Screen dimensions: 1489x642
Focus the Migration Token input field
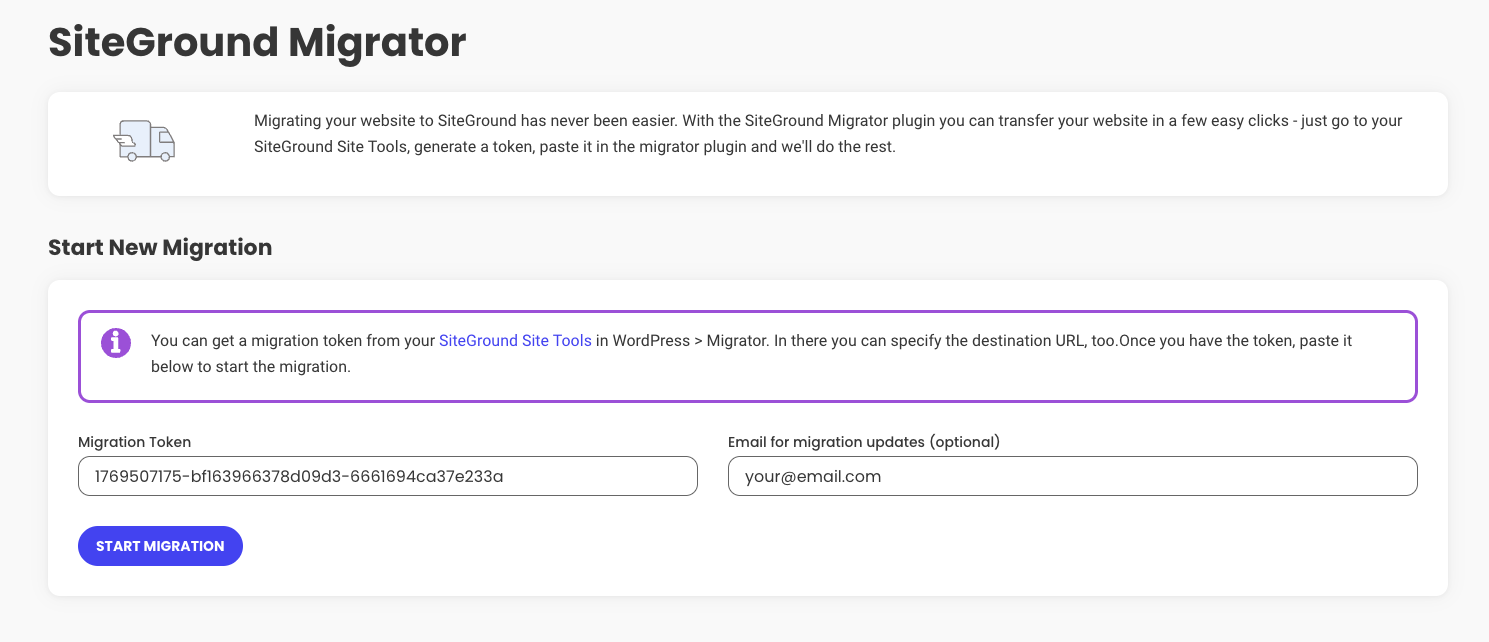(387, 476)
